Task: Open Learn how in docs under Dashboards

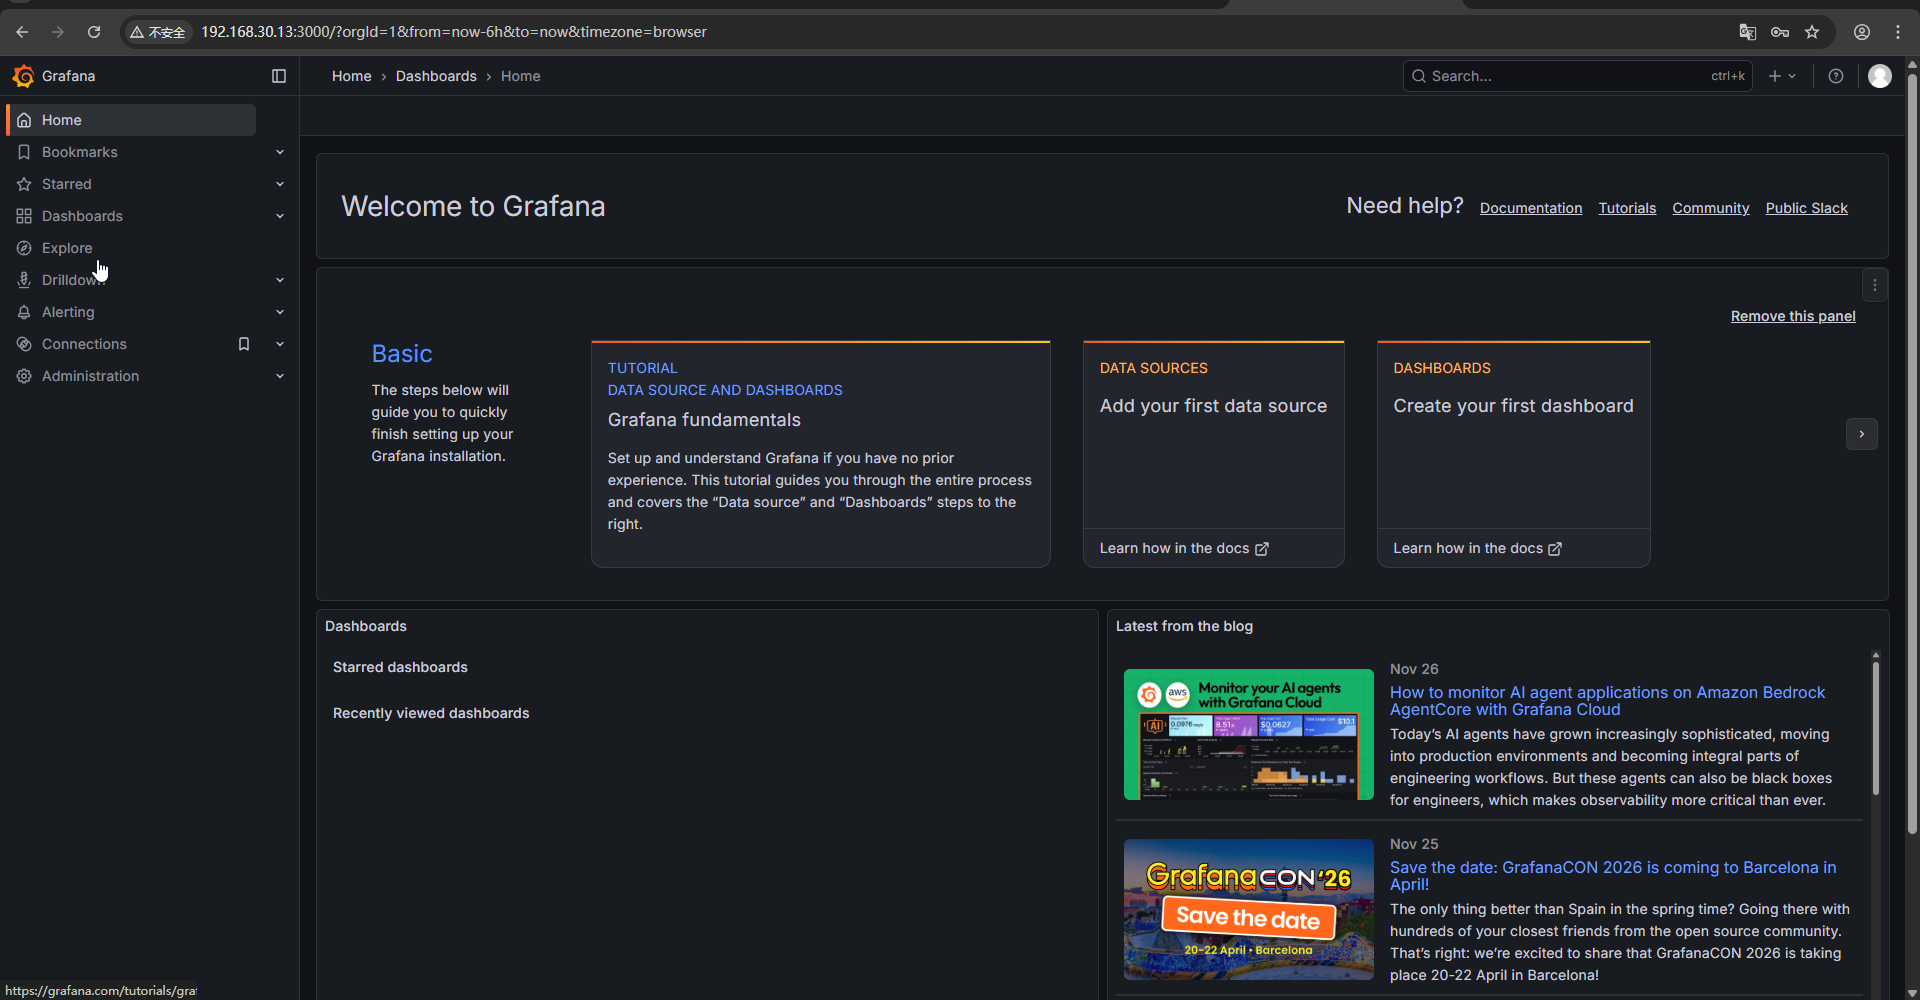Action: pos(1478,548)
